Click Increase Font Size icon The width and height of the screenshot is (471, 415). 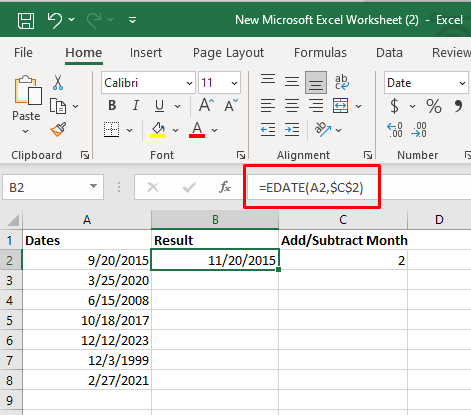[206, 105]
